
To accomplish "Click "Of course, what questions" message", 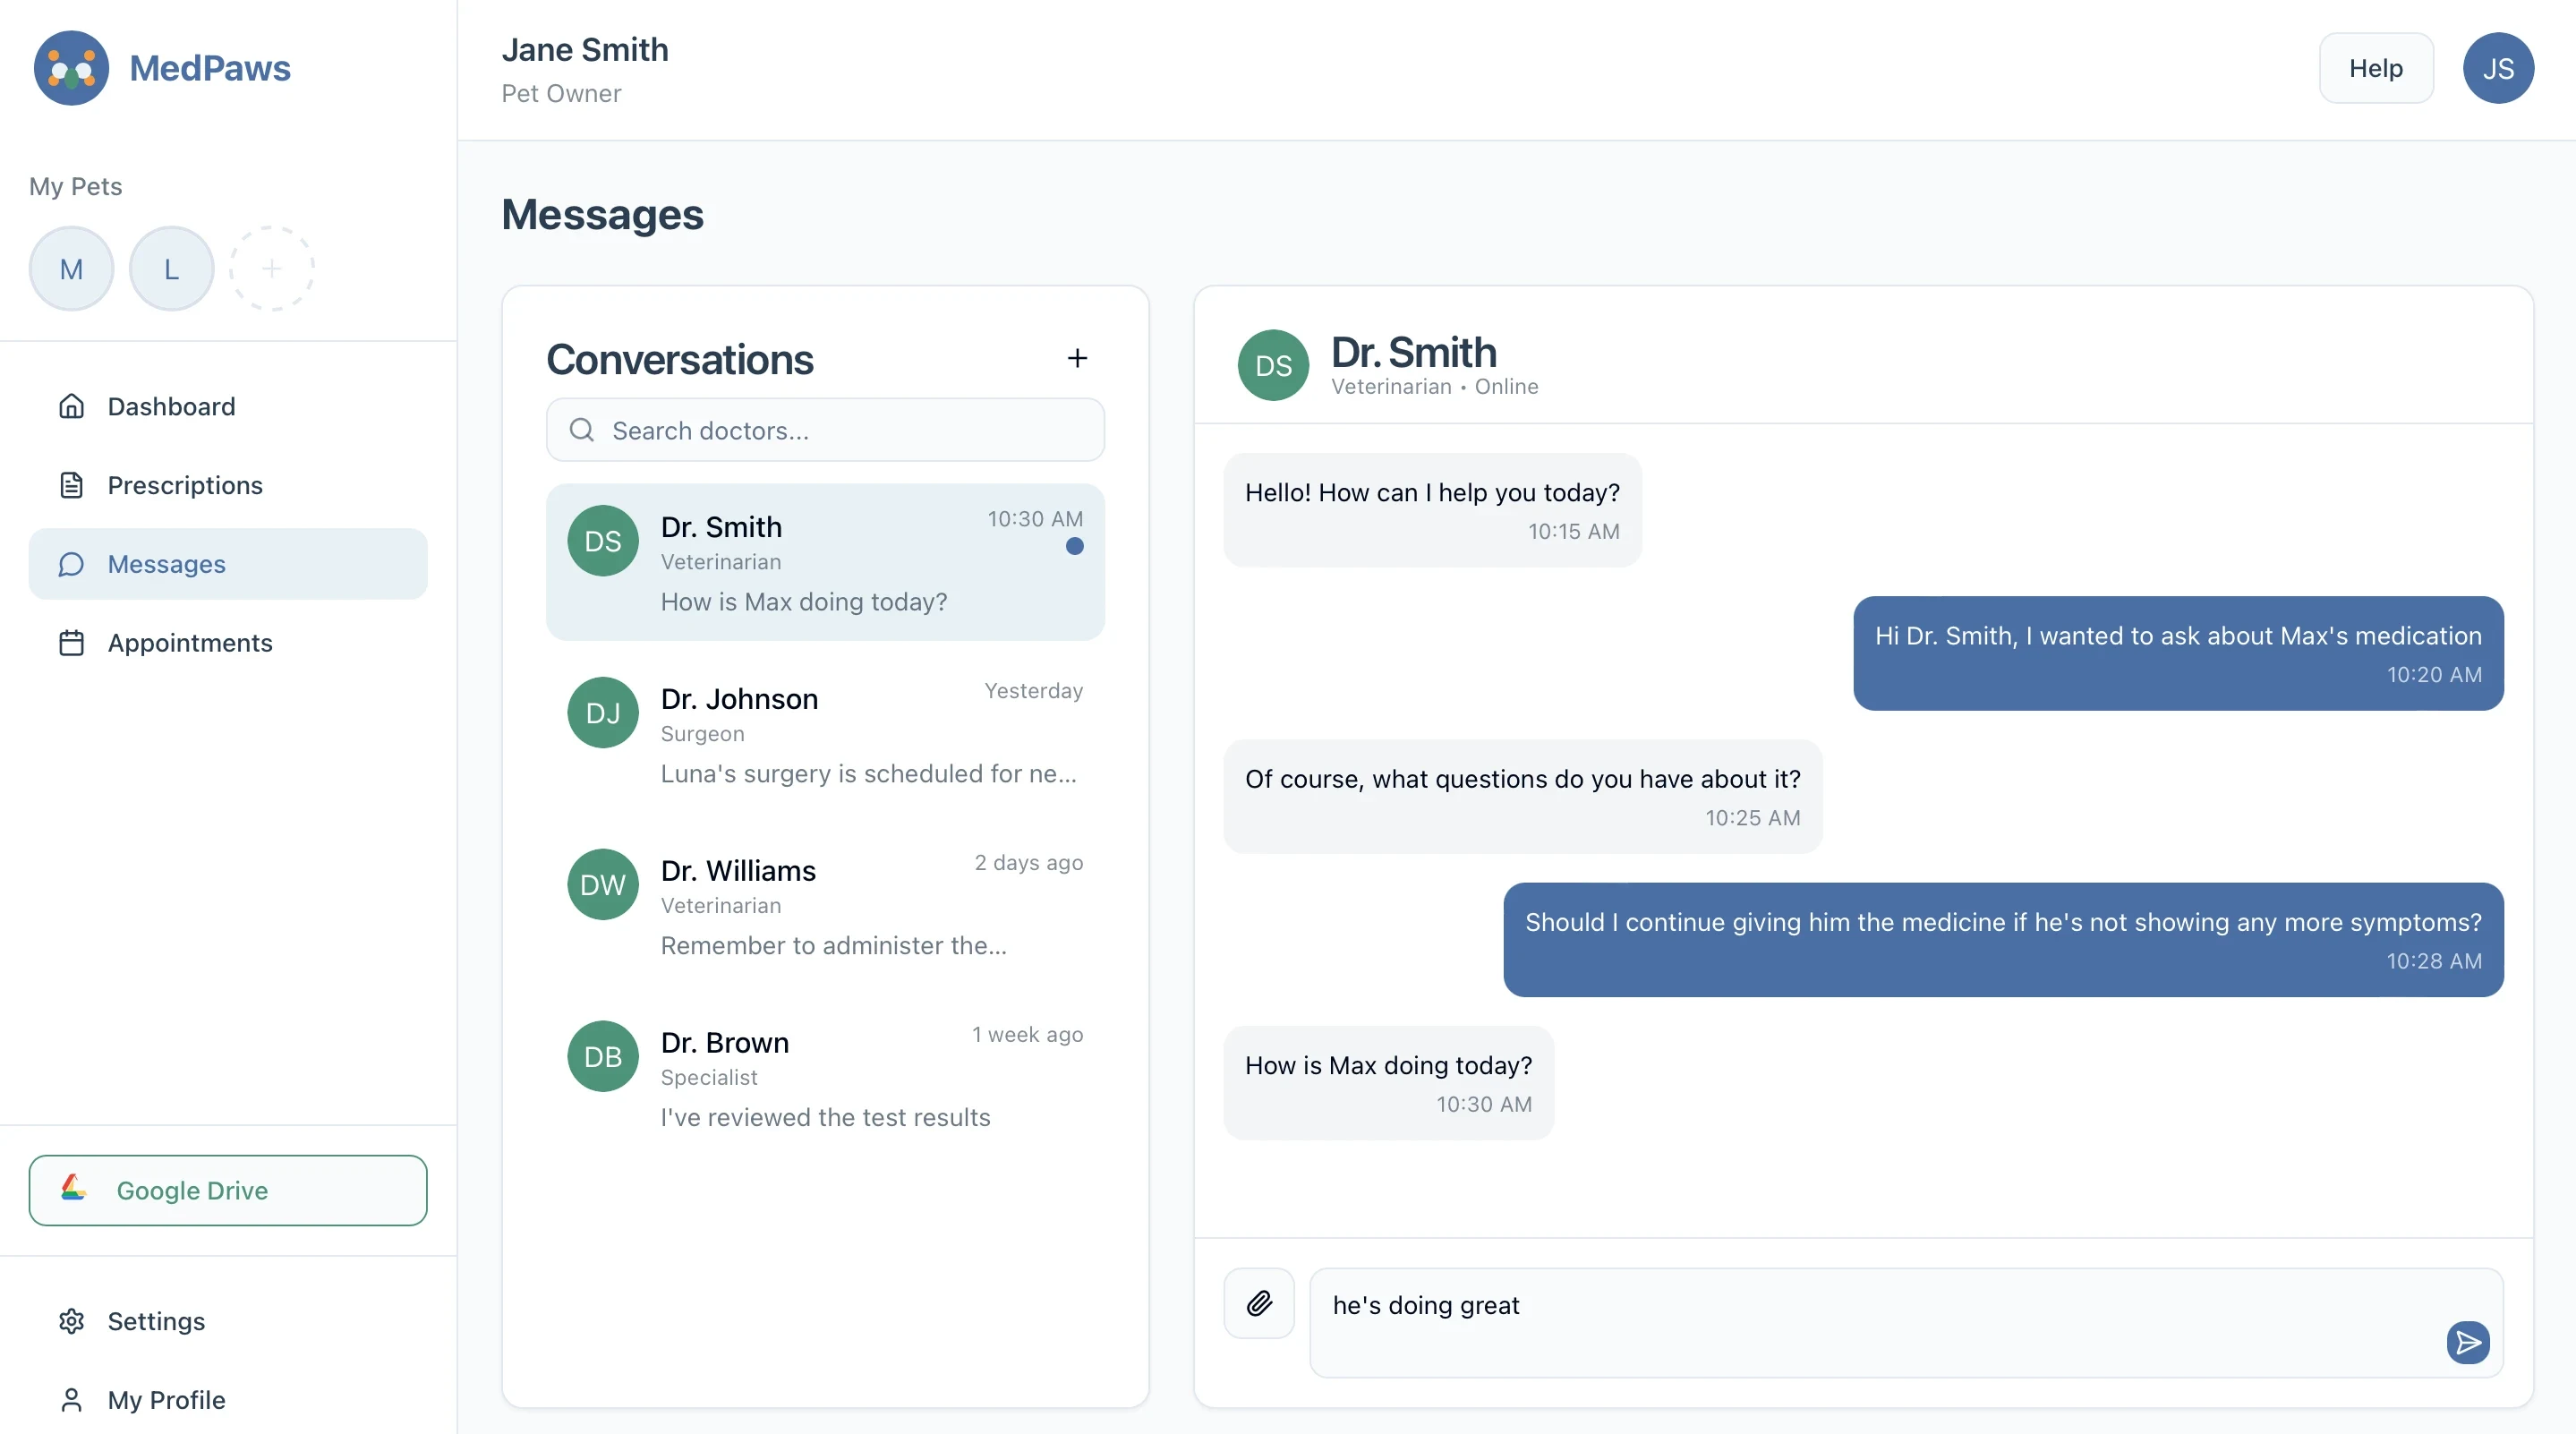I will 1522,796.
